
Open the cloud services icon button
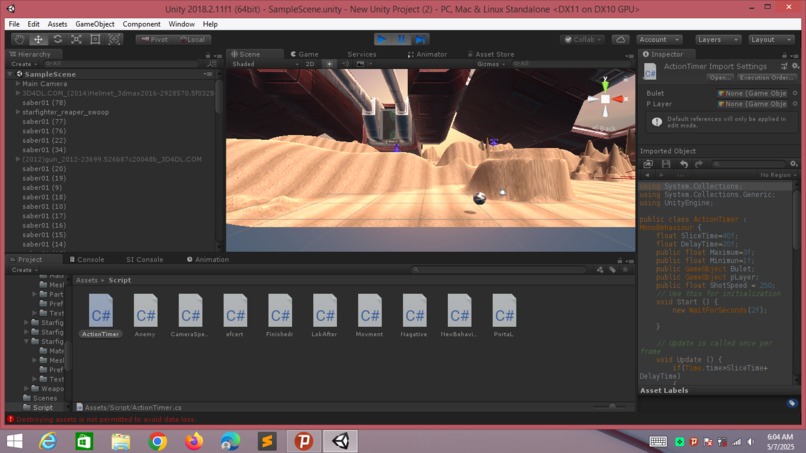[620, 40]
